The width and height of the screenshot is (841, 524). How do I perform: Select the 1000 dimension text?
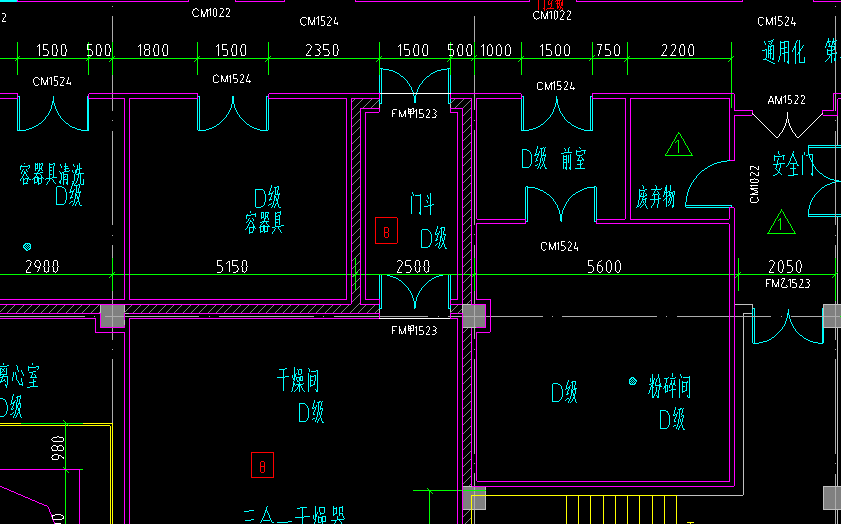[496, 50]
